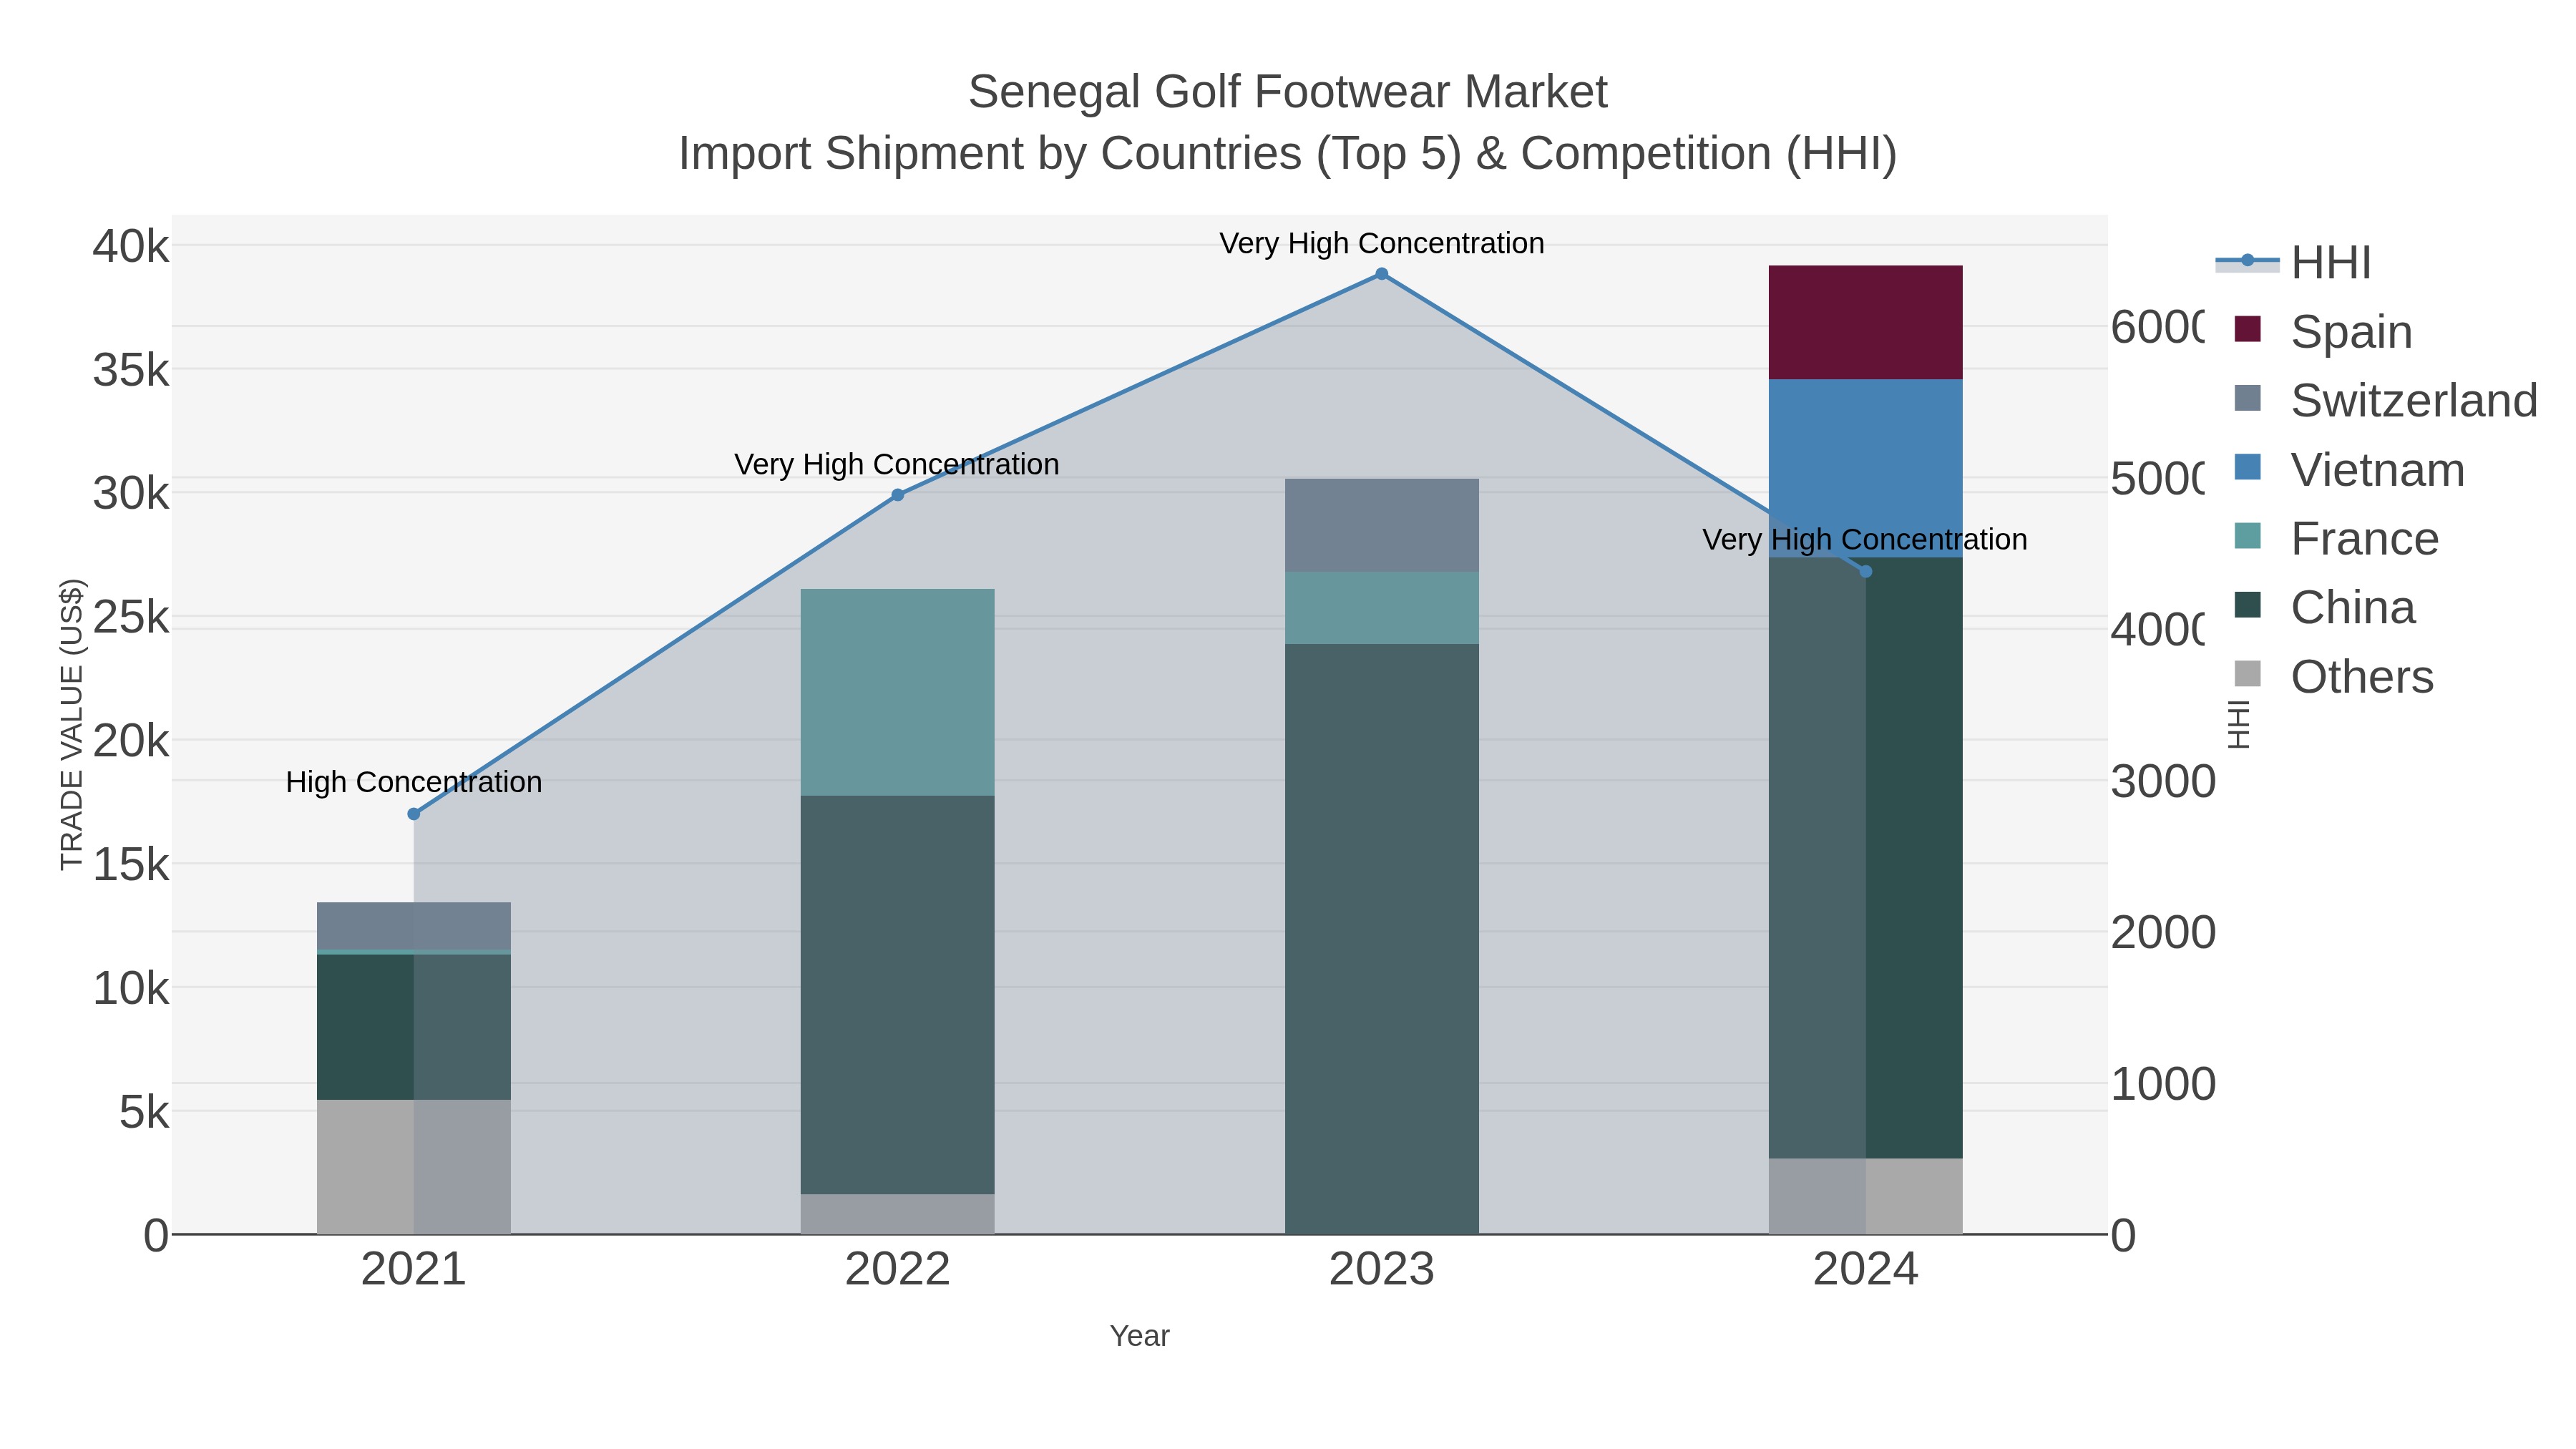The image size is (2576, 1449).
Task: Click the 'Senegal Golf Footwear Market' title
Action: tap(1288, 92)
